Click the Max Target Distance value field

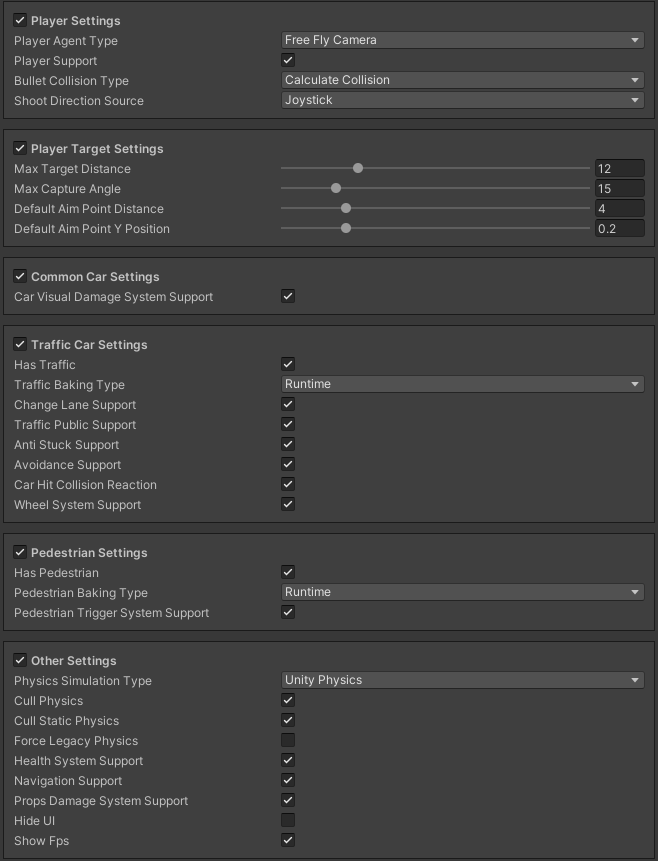(x=620, y=169)
